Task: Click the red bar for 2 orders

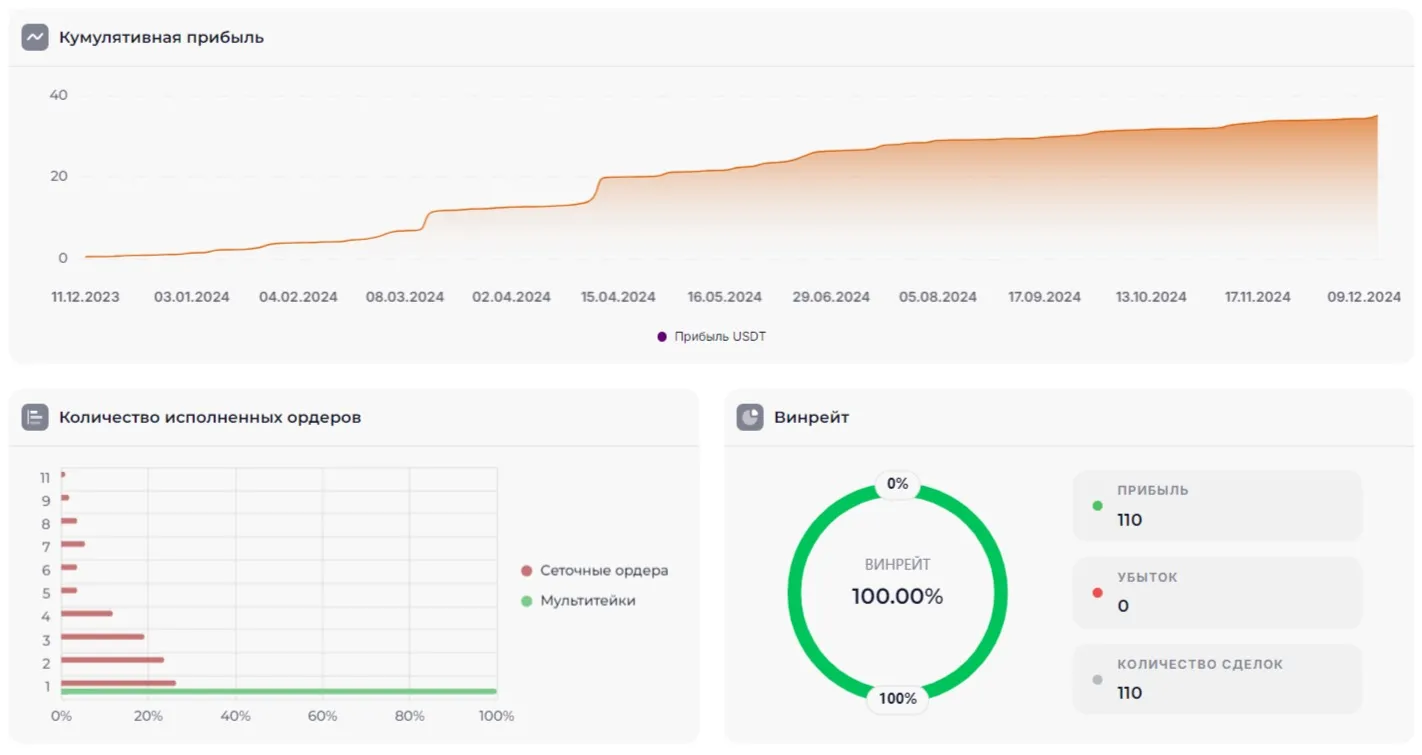Action: (x=112, y=660)
